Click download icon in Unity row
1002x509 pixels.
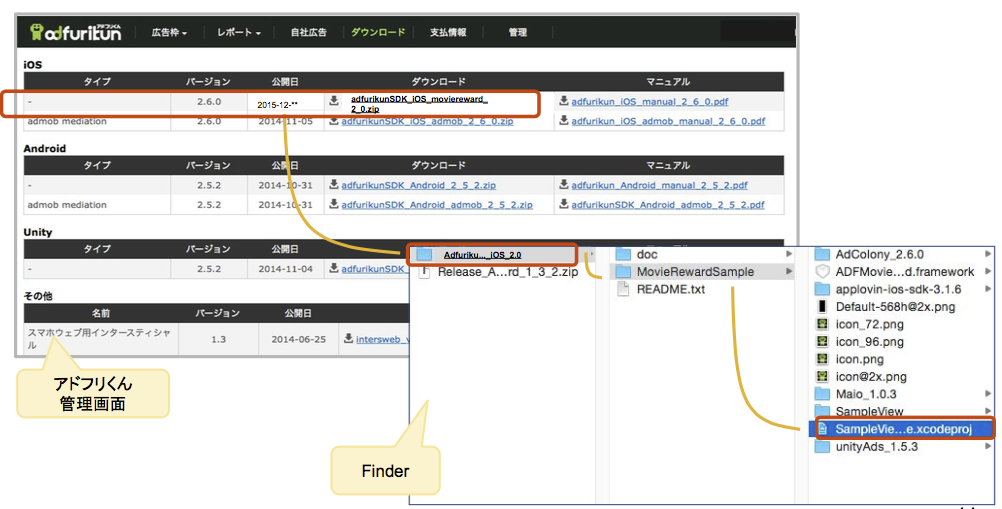point(334,269)
